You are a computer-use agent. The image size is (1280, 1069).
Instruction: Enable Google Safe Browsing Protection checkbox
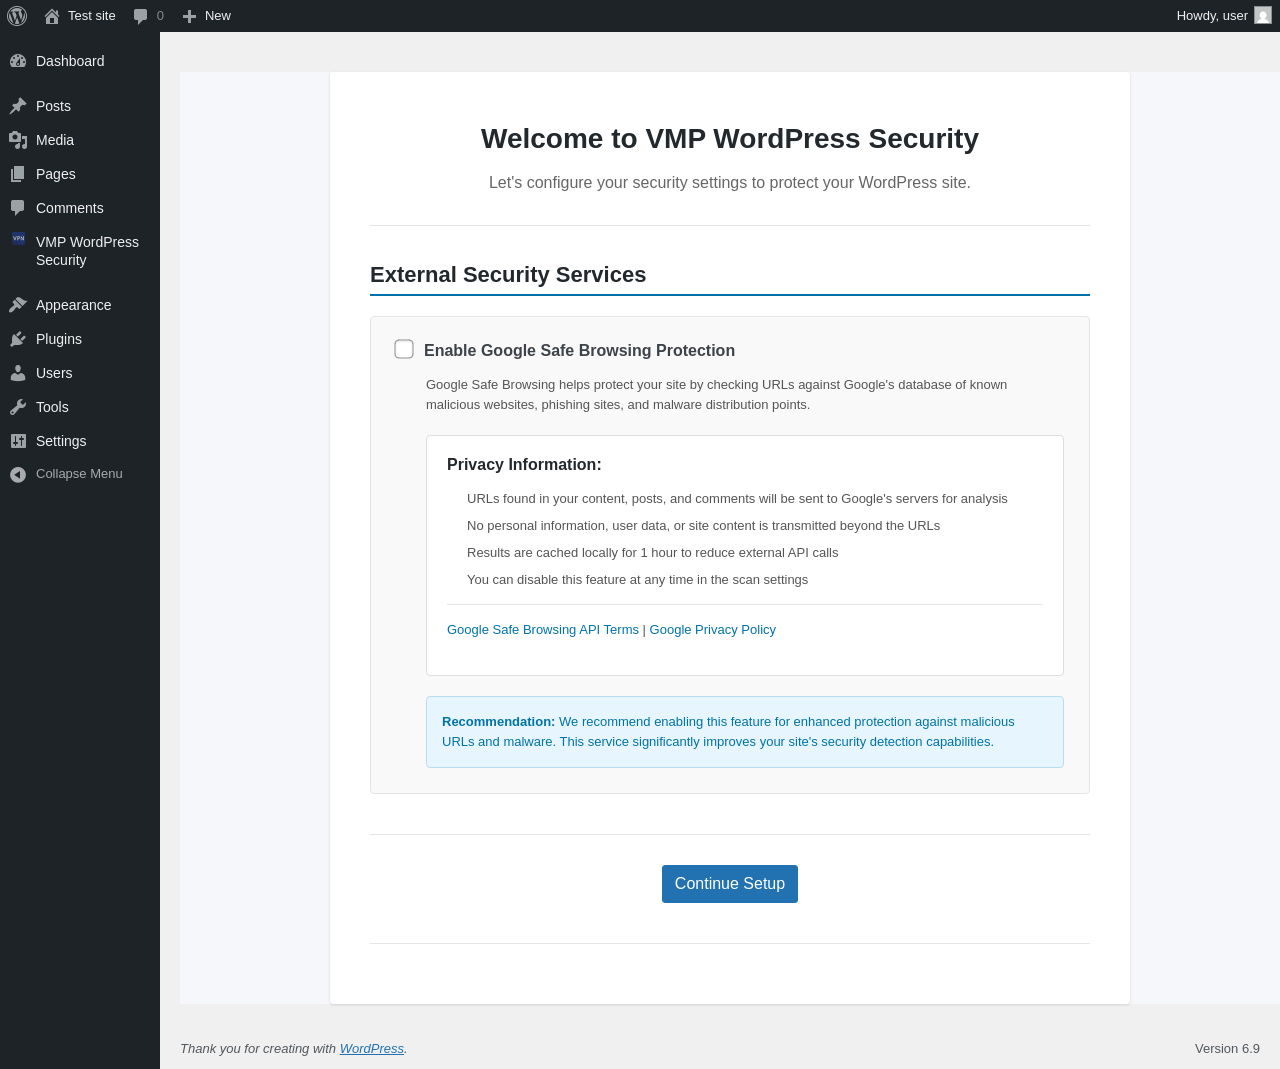point(404,349)
